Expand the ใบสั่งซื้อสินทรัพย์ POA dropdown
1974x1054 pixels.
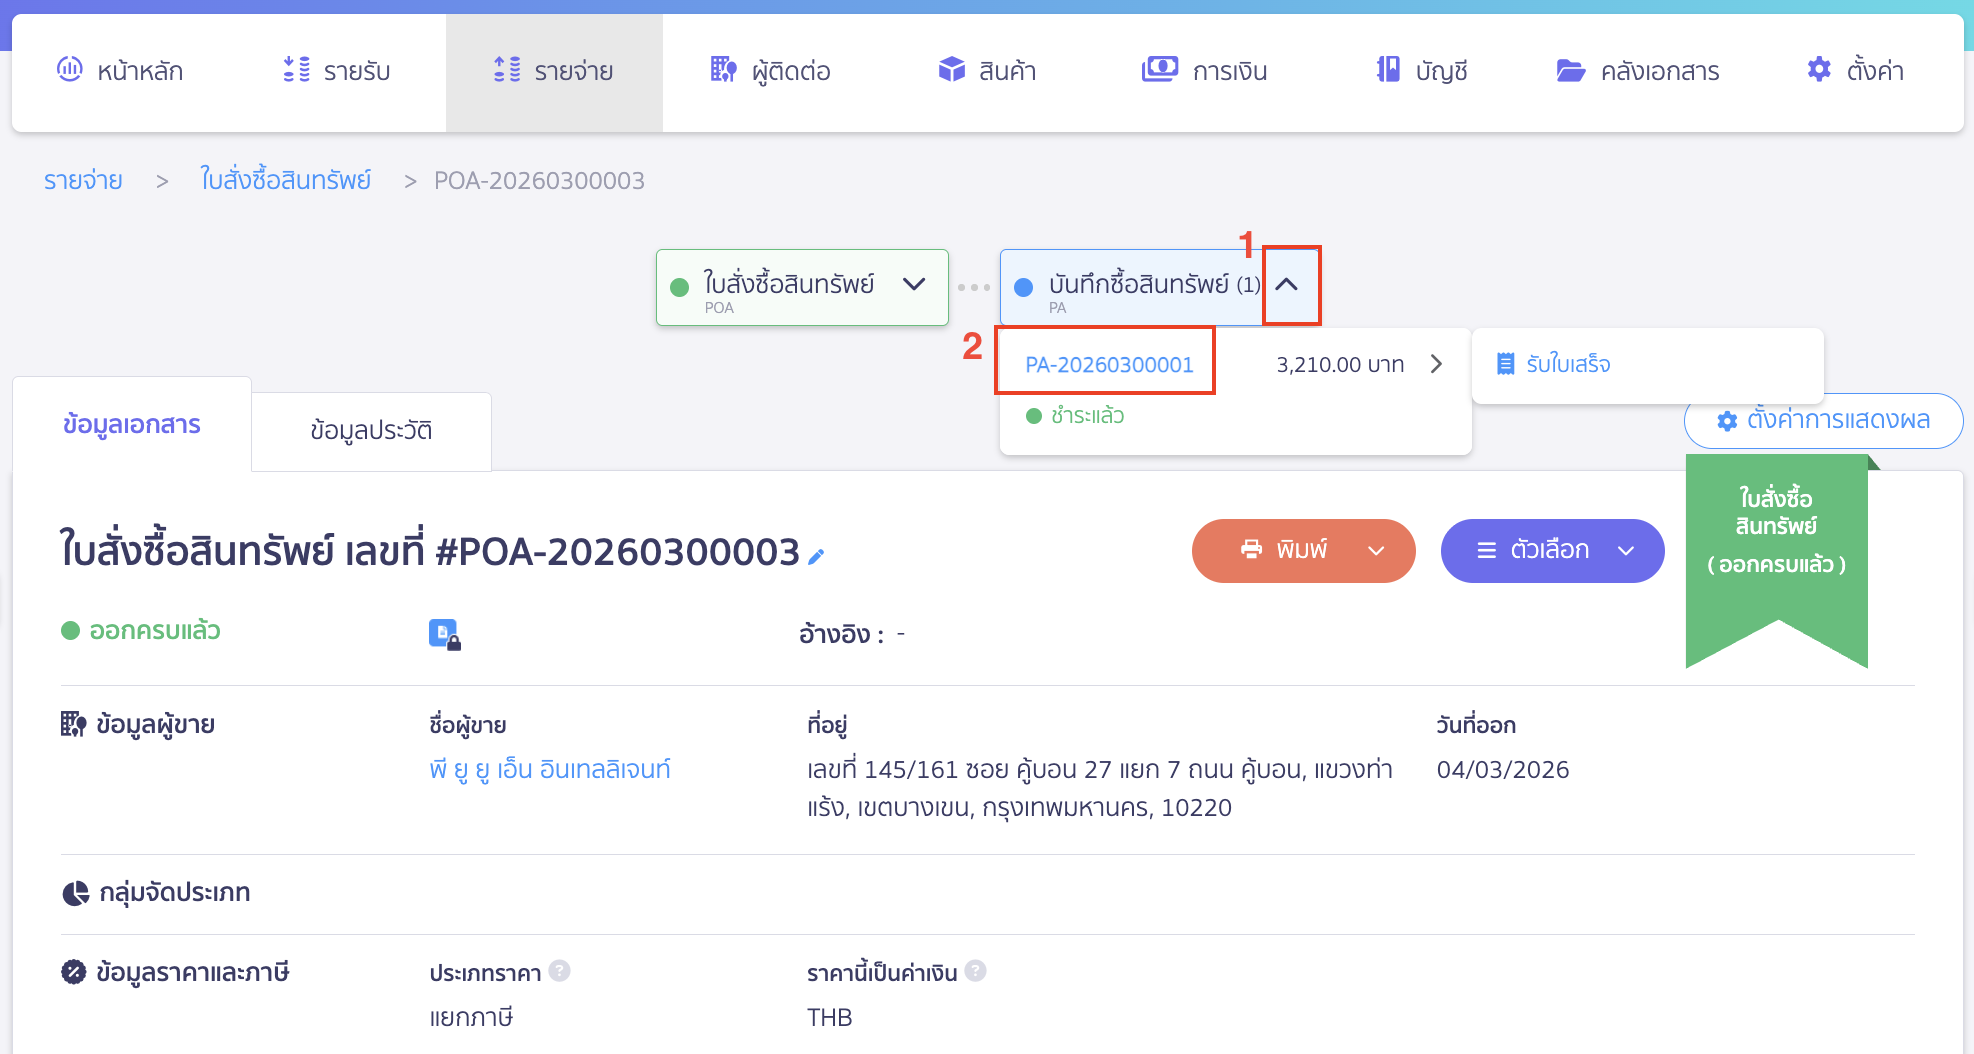[913, 285]
